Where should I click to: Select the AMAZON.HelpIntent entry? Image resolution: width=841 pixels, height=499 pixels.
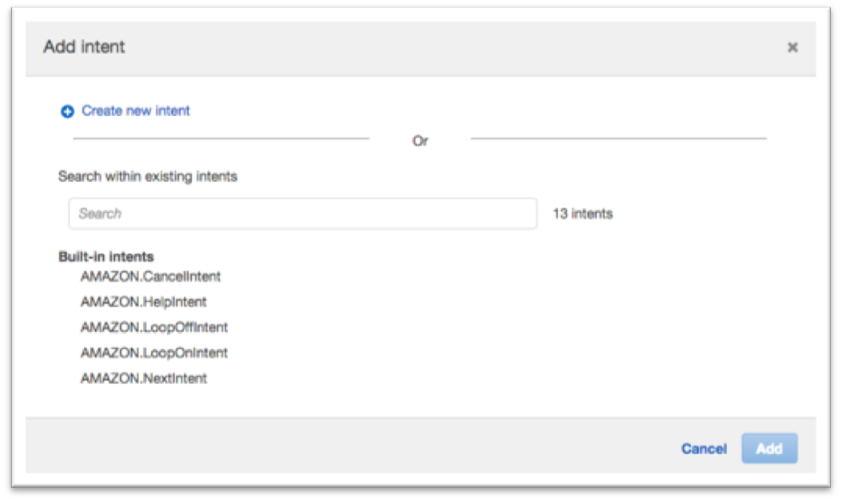point(144,302)
